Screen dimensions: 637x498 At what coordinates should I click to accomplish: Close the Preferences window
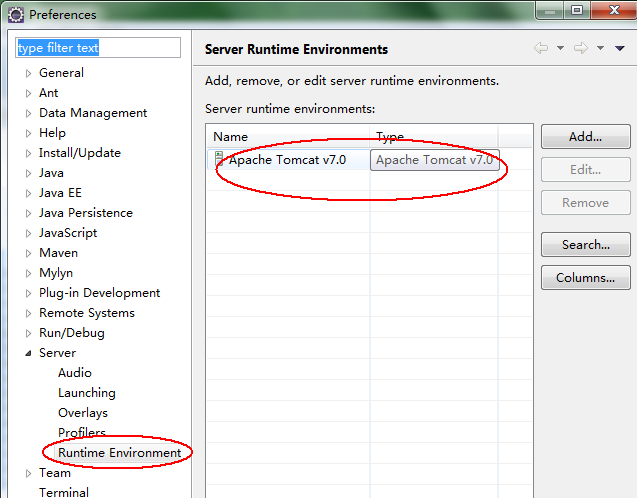pyautogui.click(x=614, y=10)
